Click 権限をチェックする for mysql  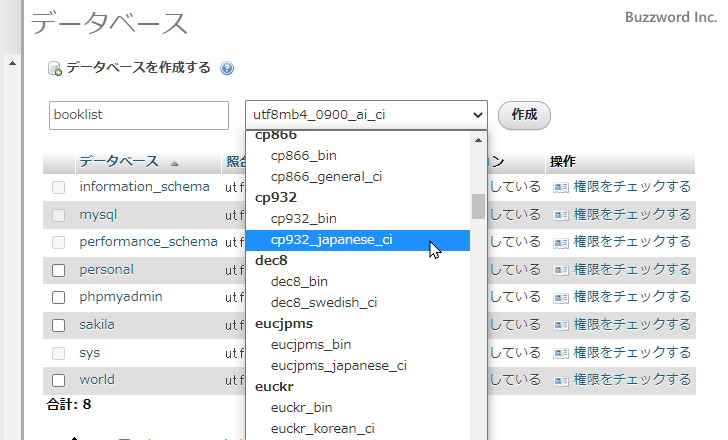click(x=632, y=214)
